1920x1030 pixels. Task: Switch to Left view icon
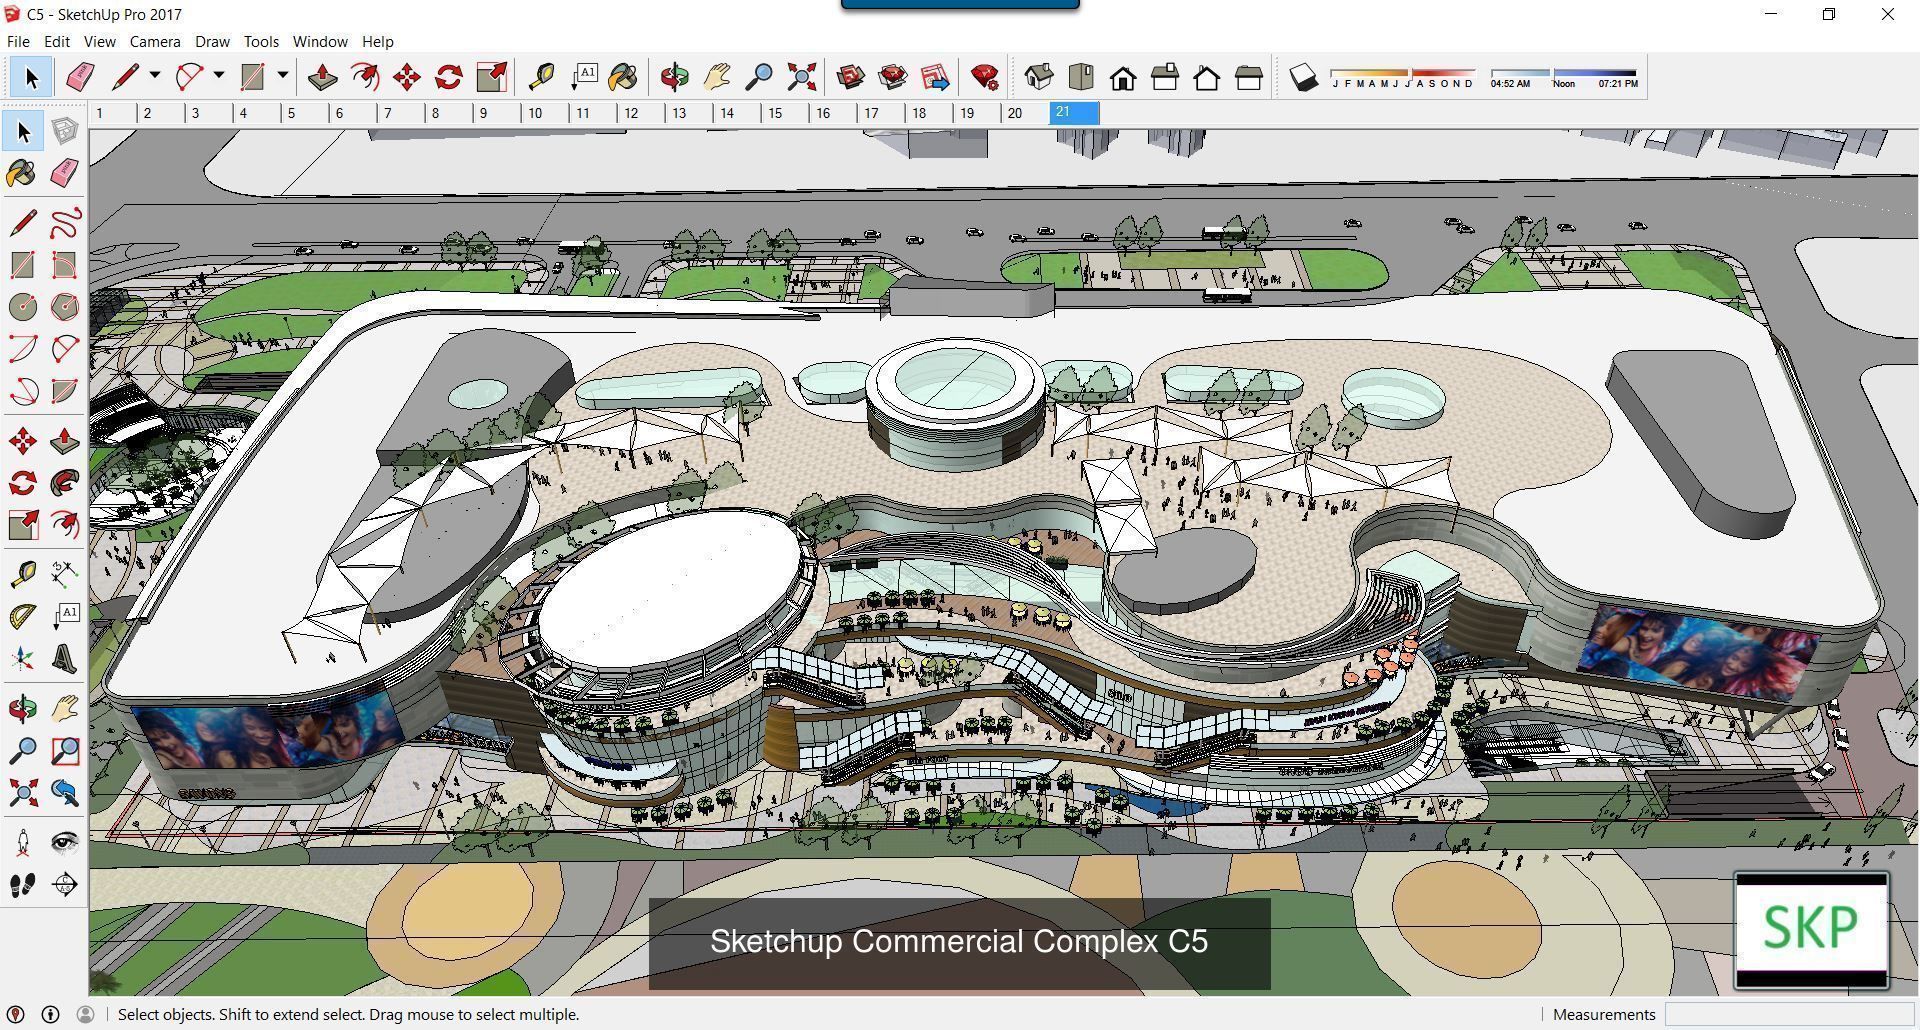pyautogui.click(x=1249, y=77)
